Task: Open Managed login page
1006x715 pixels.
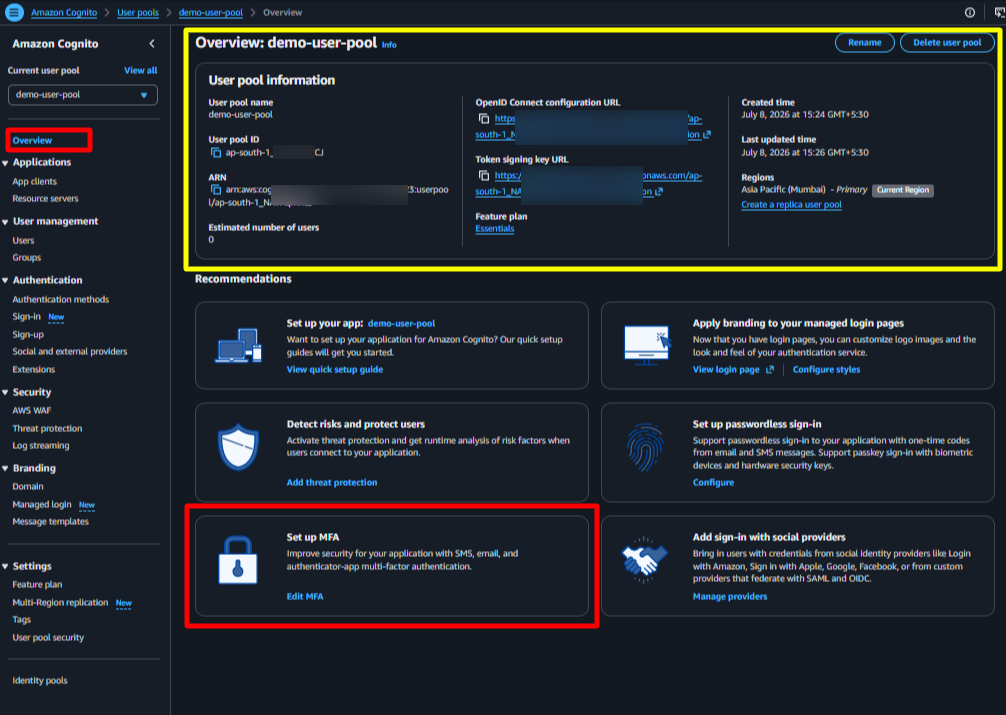Action: point(42,504)
